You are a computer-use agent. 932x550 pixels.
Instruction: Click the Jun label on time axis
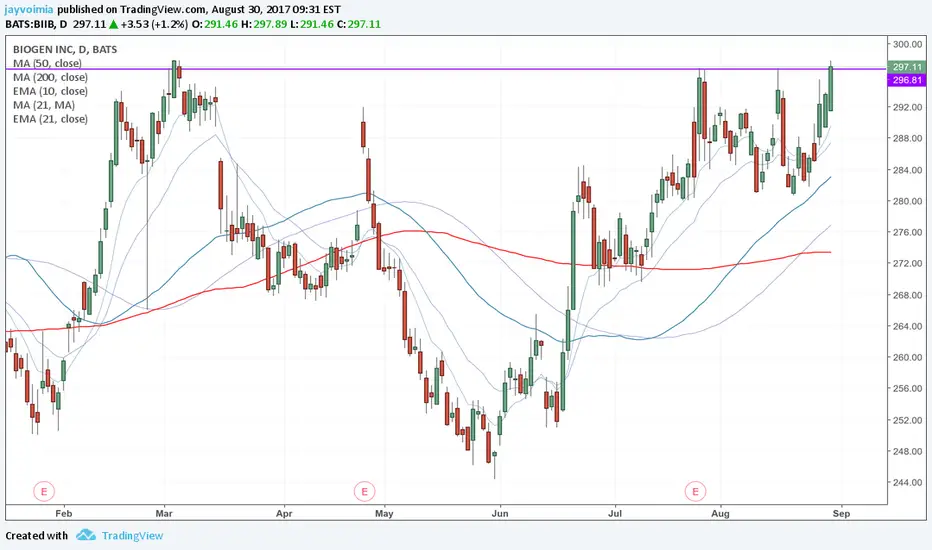coord(500,513)
